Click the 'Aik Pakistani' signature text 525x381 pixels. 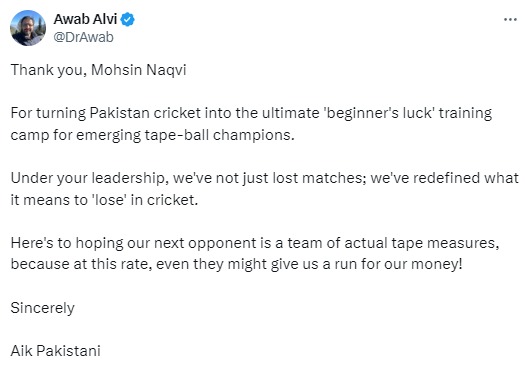[56, 351]
